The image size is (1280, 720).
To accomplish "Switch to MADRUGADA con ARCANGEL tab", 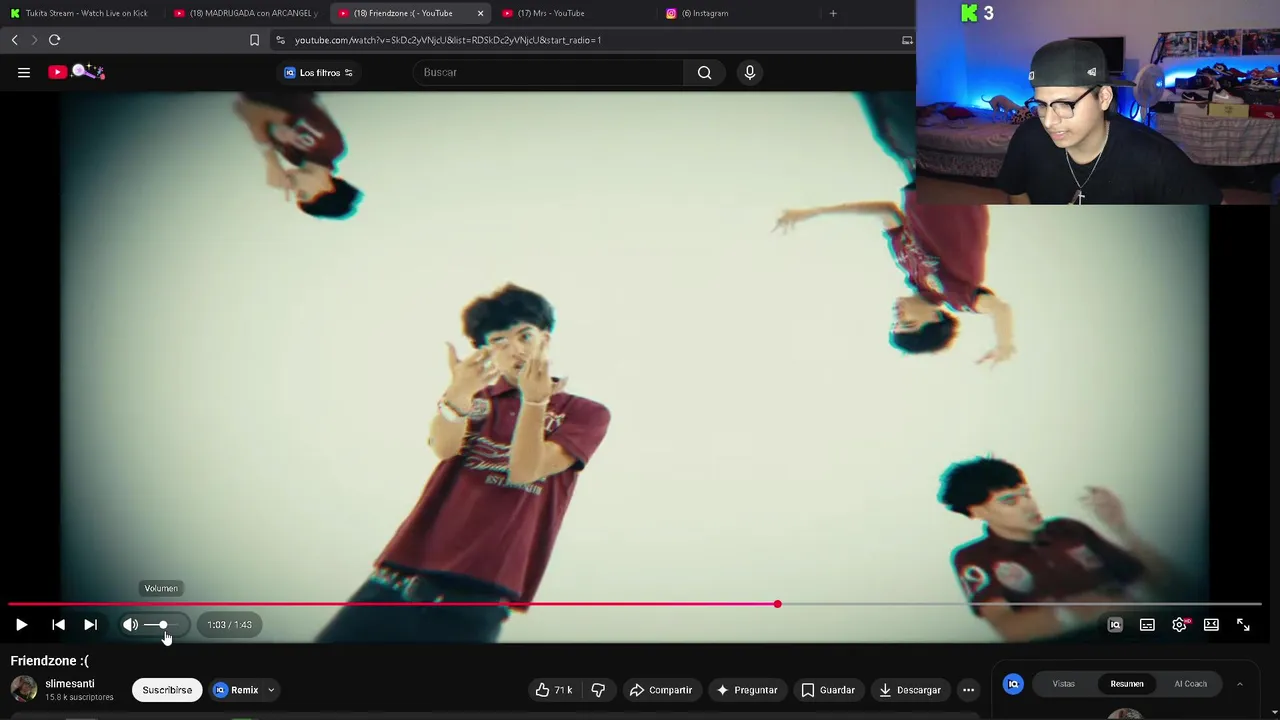I will click(246, 13).
